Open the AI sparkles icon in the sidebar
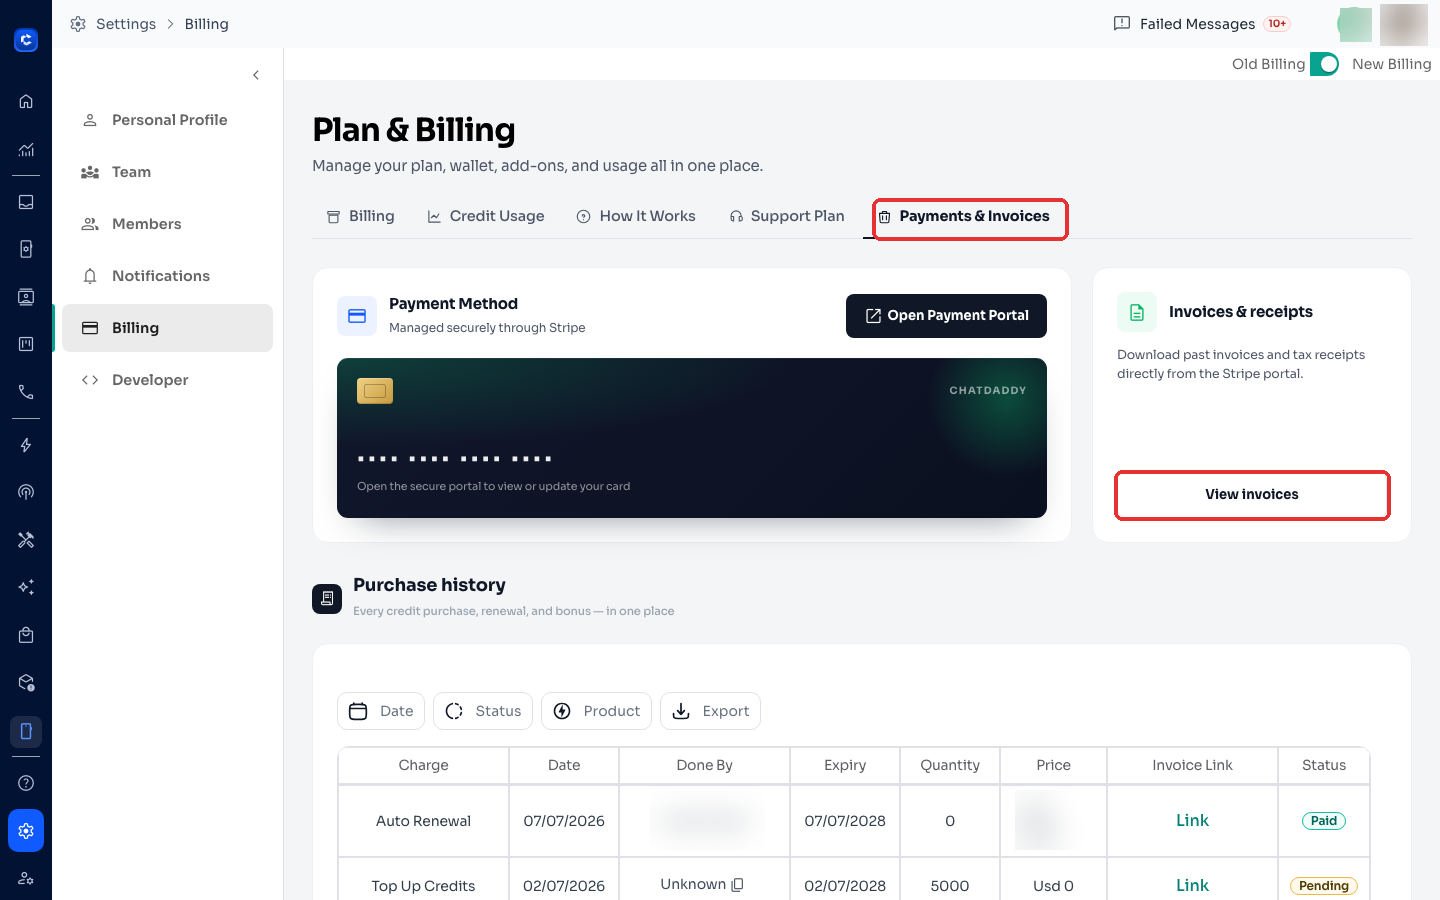Image resolution: width=1440 pixels, height=900 pixels. coord(26,587)
